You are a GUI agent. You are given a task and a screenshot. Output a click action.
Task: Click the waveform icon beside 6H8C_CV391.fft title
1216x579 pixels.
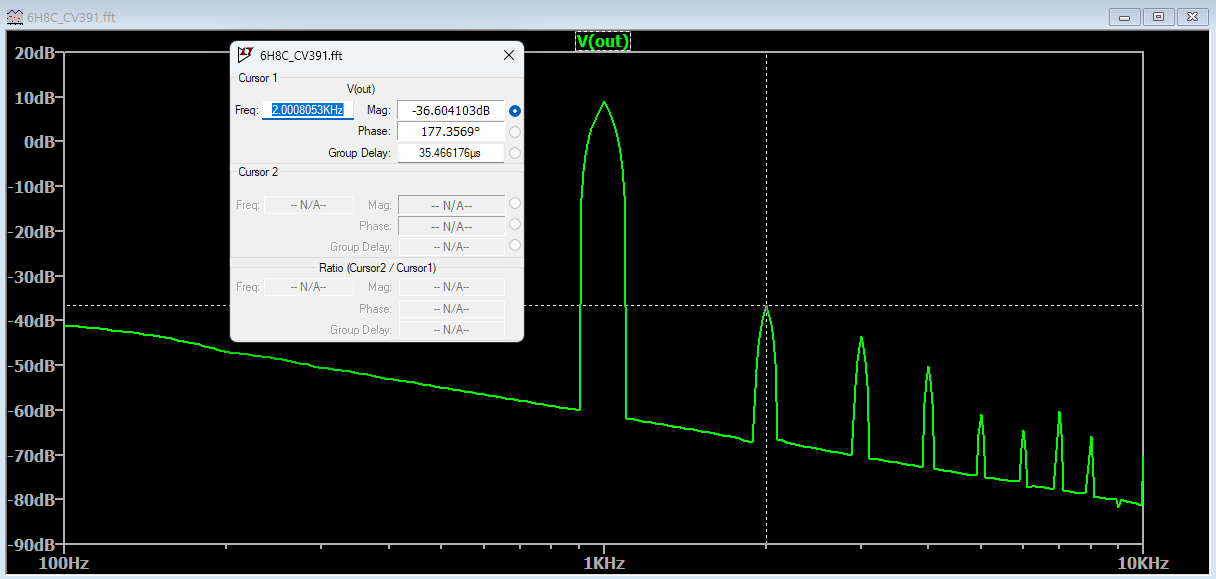coord(14,16)
